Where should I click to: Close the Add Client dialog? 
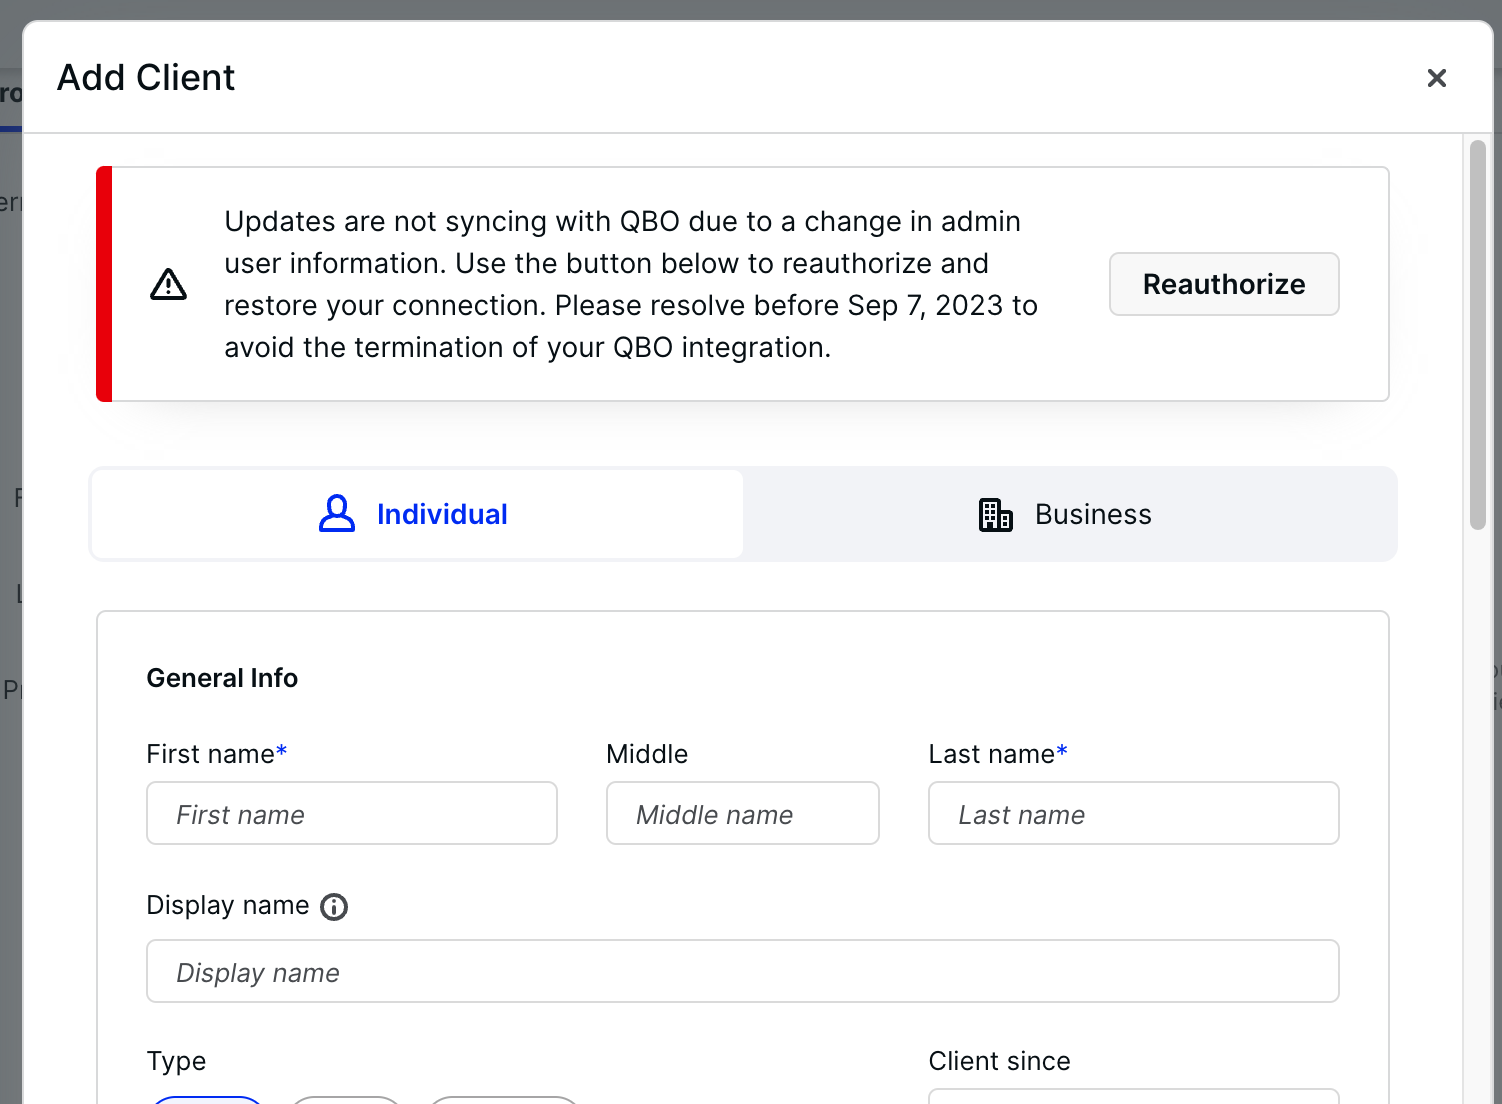[1436, 78]
